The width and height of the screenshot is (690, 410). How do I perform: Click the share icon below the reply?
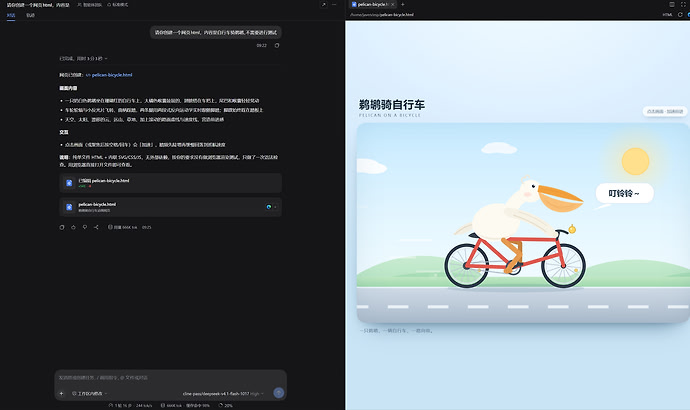pyautogui.click(x=96, y=227)
